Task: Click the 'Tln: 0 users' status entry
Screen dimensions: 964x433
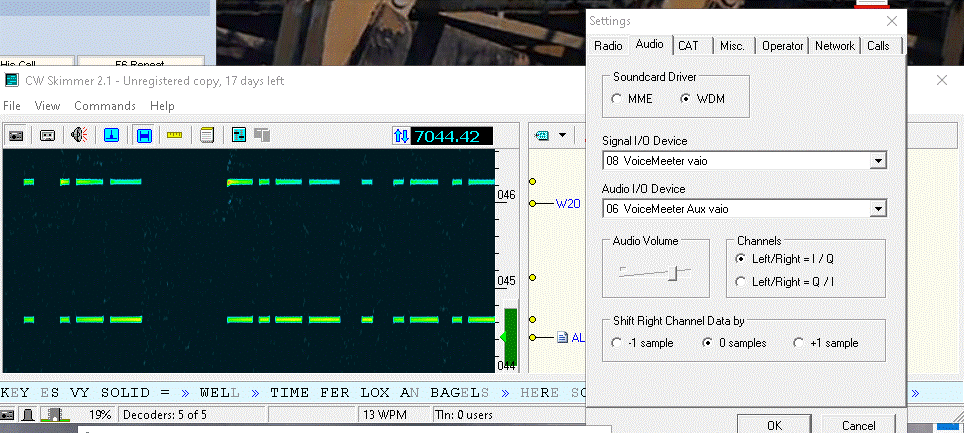Action: pos(464,415)
